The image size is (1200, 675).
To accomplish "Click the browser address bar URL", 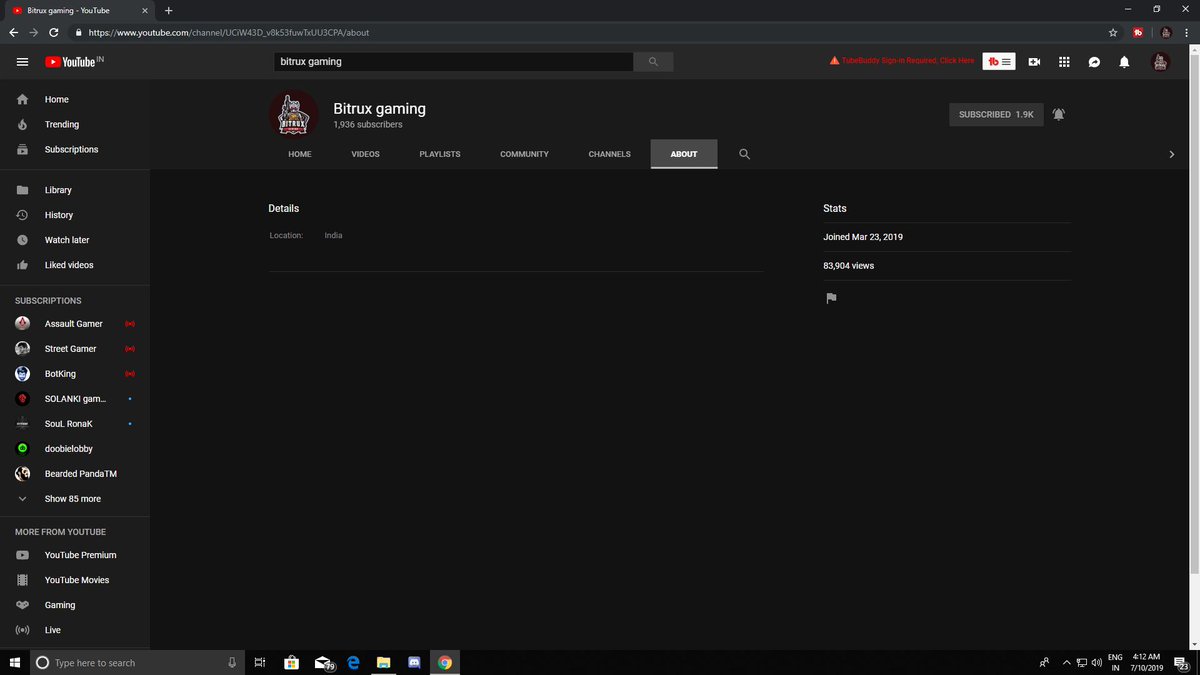I will [x=228, y=32].
